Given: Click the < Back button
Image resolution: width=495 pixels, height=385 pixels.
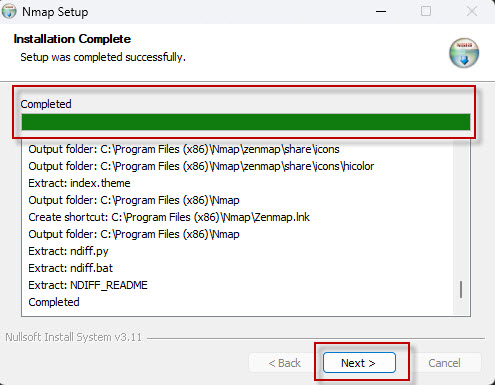Looking at the screenshot, I should [284, 363].
